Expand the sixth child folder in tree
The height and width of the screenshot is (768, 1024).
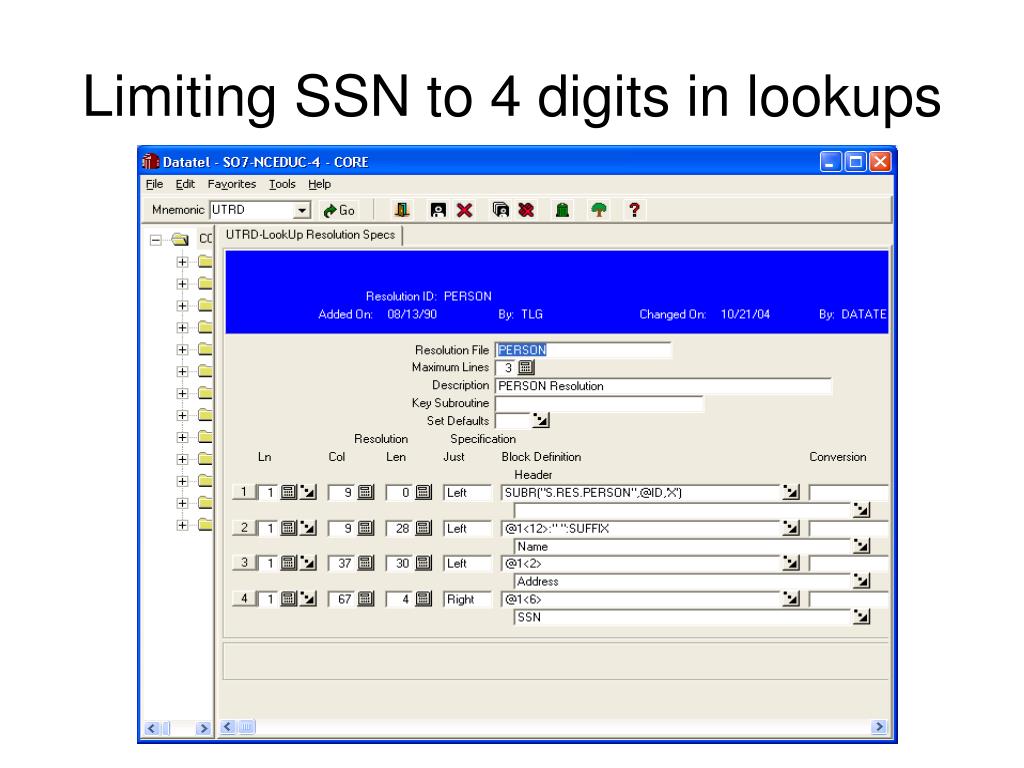182,372
